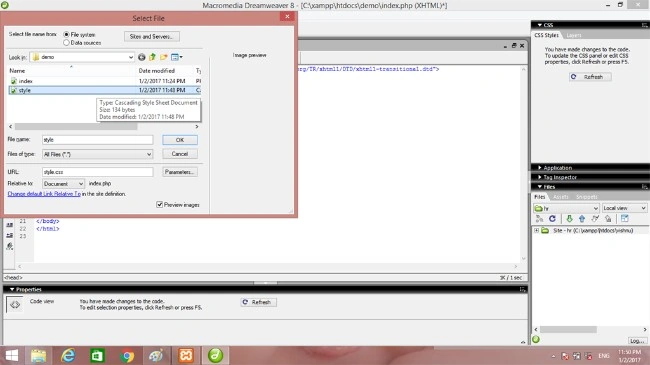
Task: Expand the Files panel to show sites
Action: coord(624,219)
